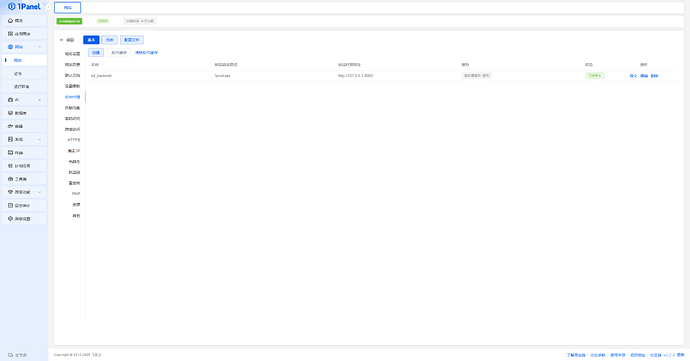Click the Delete link for xd_backend row
Viewport: 690px width, 361px height.
(x=654, y=76)
